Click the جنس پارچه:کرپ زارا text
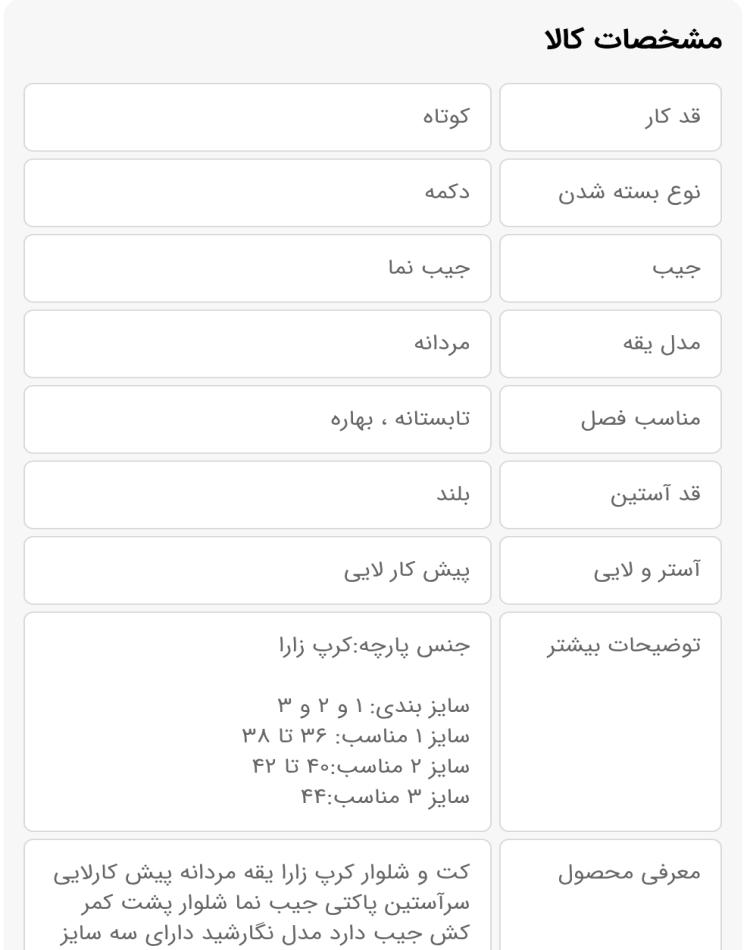Viewport: 750px width, 950px height. click(374, 646)
